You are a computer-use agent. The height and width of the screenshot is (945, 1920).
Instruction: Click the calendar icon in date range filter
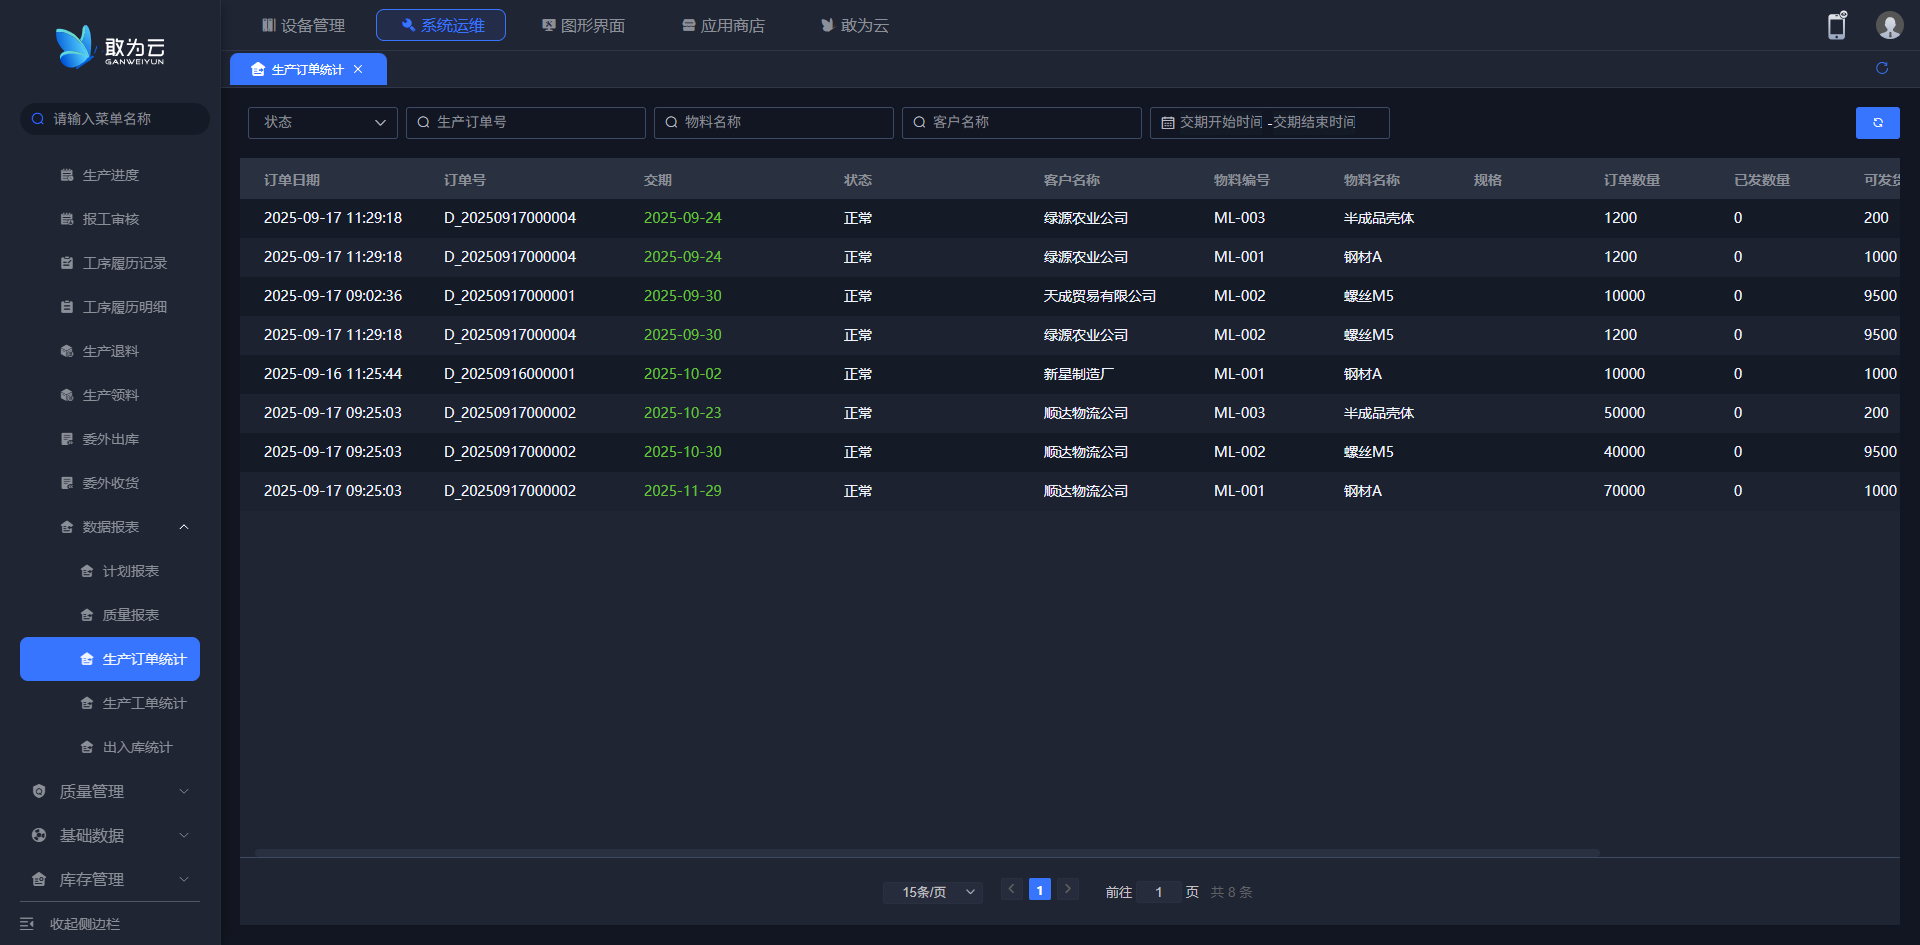(1167, 123)
